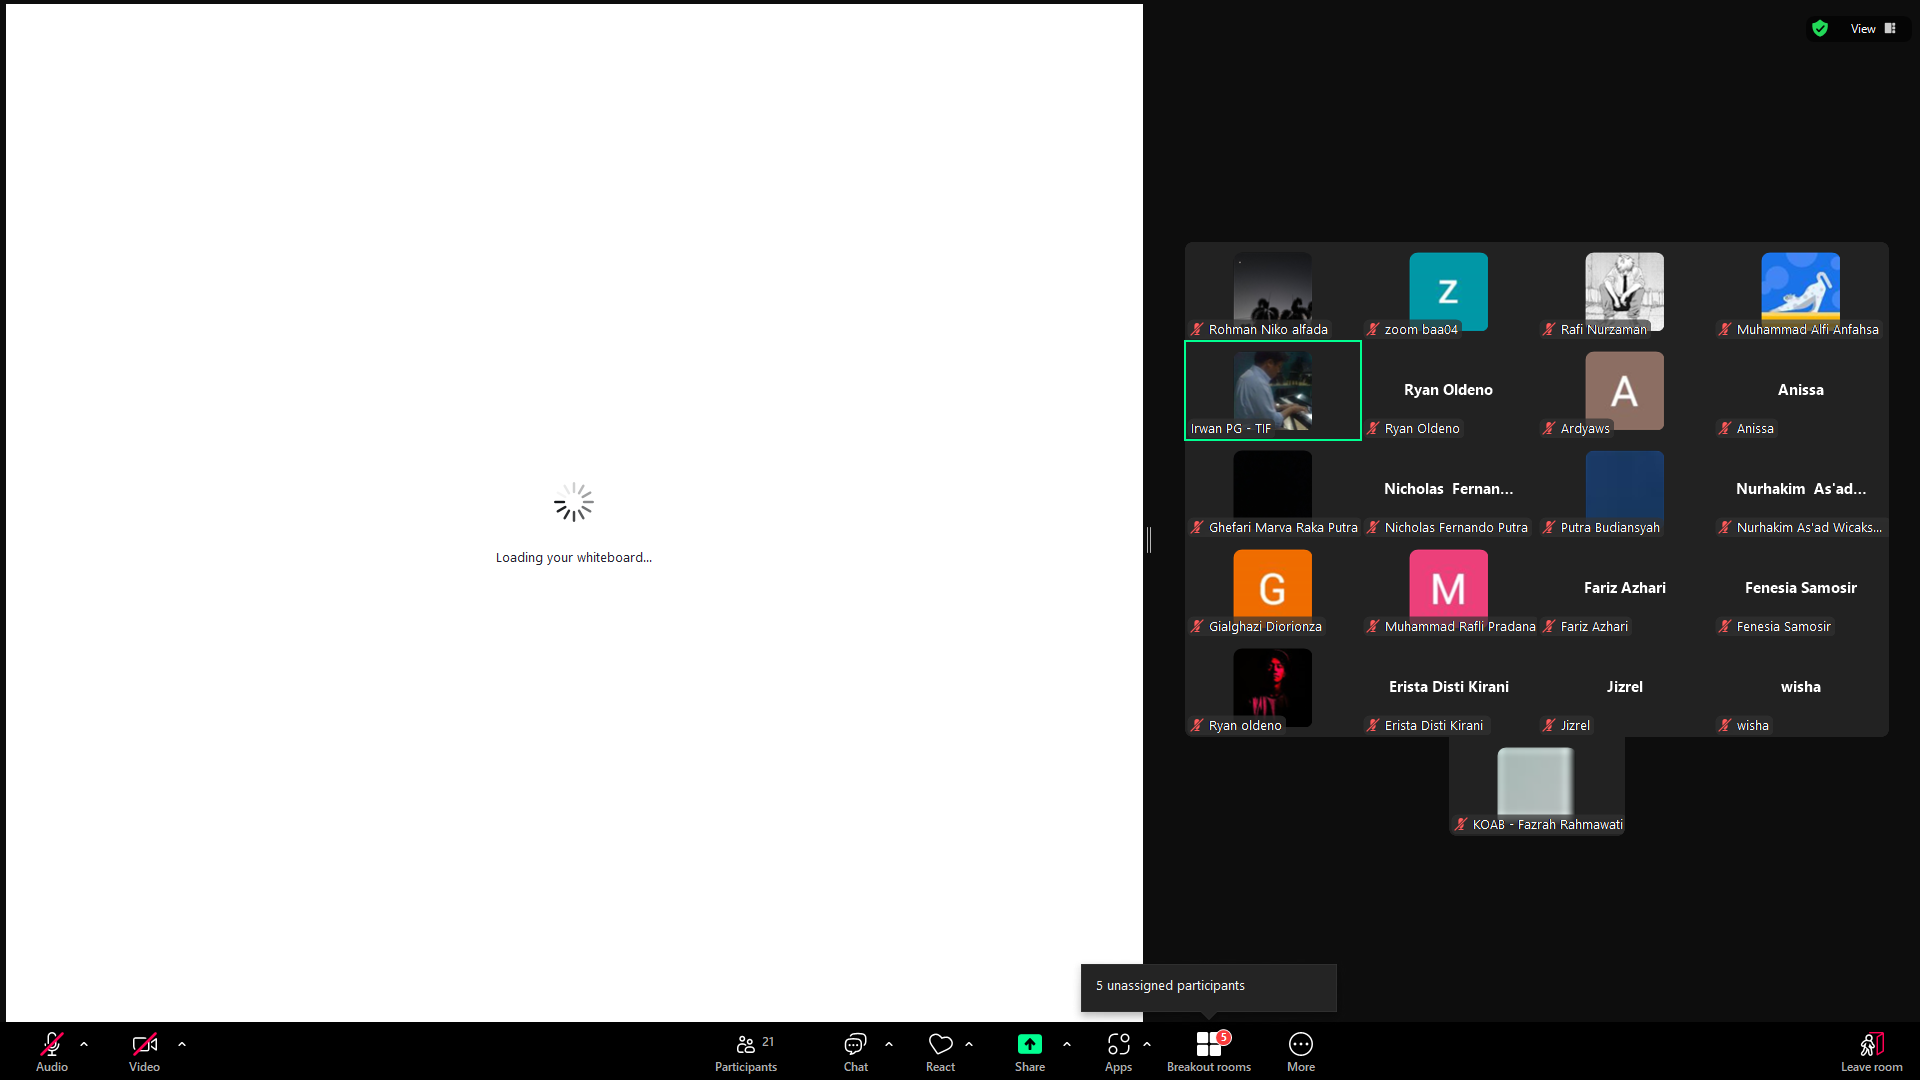Viewport: 1920px width, 1080px height.
Task: Click muted mic icon on Erista Disti Kirani
Action: click(x=1373, y=726)
